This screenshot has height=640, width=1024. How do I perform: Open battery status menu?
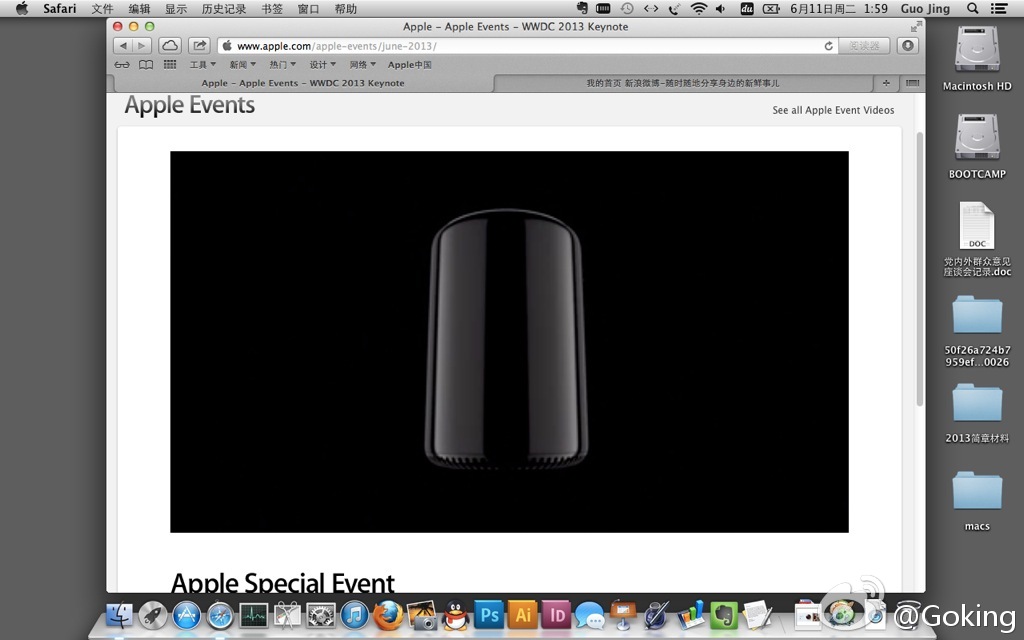[x=771, y=8]
